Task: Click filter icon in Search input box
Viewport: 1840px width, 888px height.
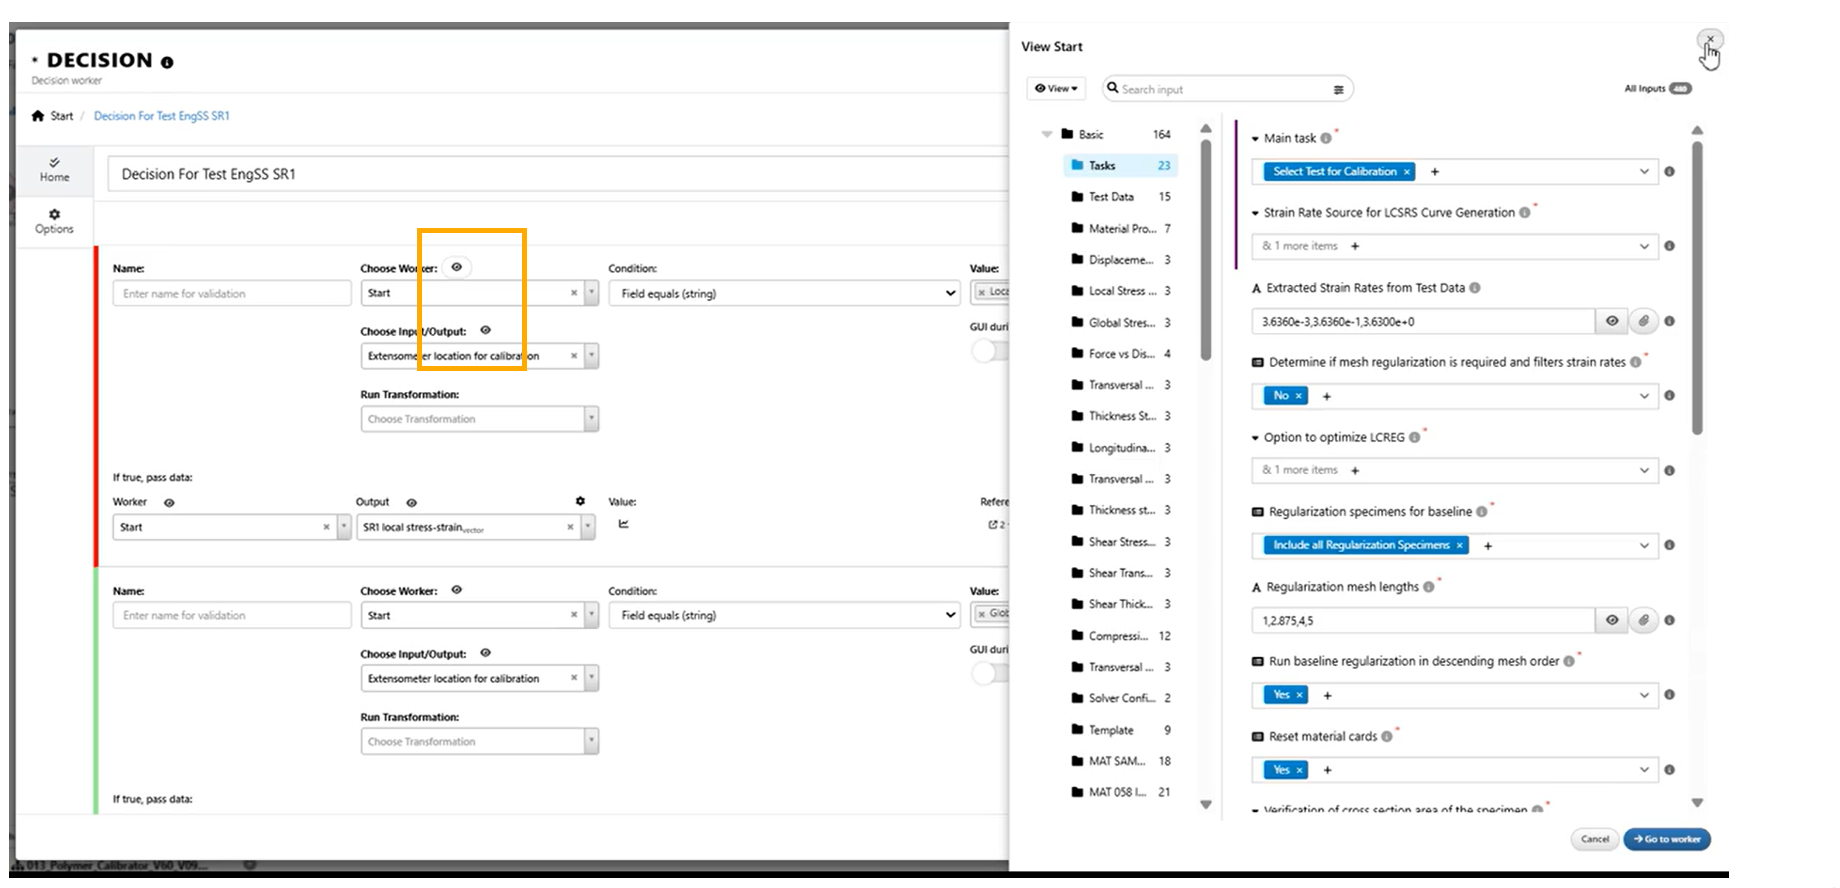Action: click(1338, 90)
